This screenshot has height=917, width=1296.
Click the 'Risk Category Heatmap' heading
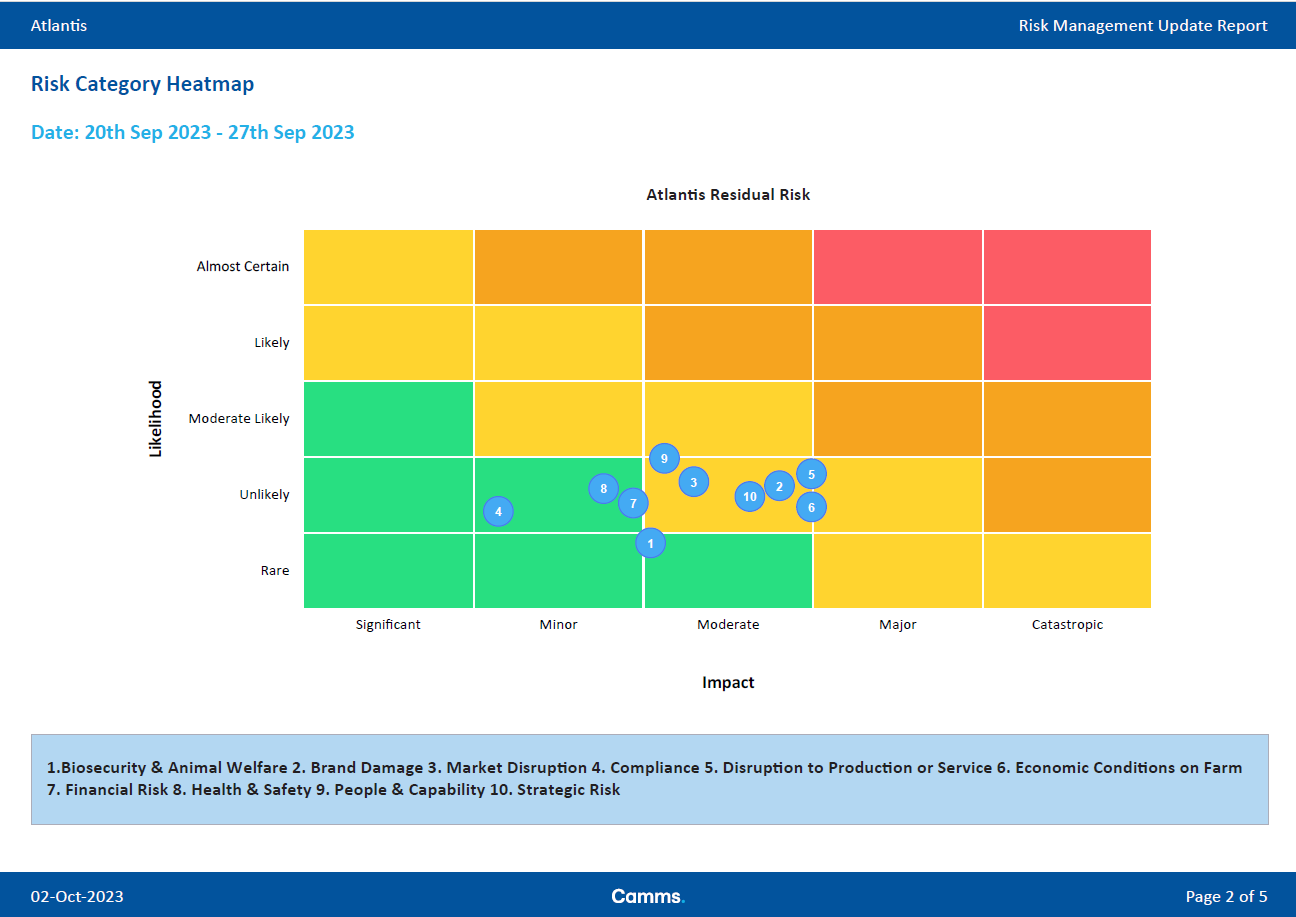tap(142, 84)
